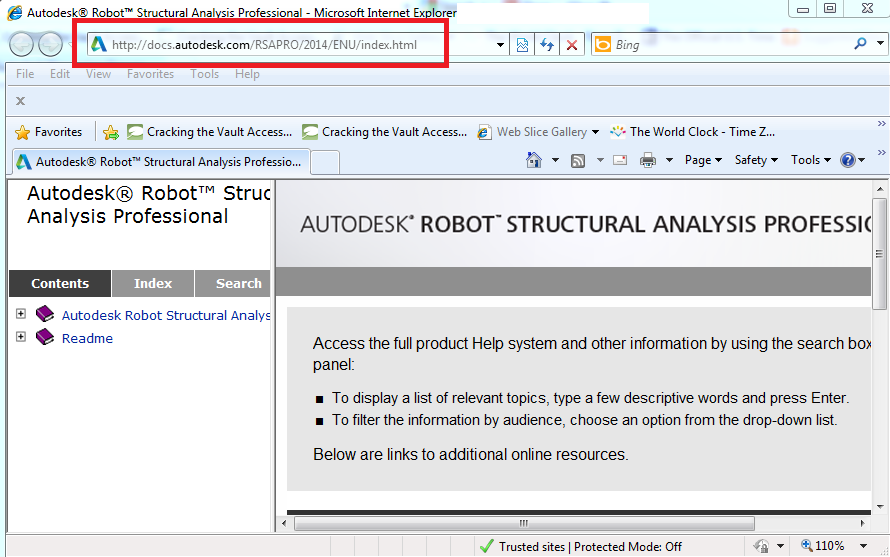Open the first Cracking the Vault Access favorite
Viewport: 890px width, 557px height.
(x=210, y=132)
